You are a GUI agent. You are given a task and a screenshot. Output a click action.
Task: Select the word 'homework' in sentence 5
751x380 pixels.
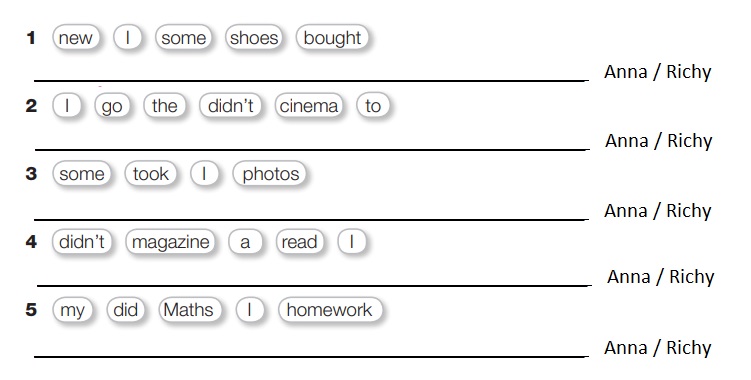click(x=330, y=310)
